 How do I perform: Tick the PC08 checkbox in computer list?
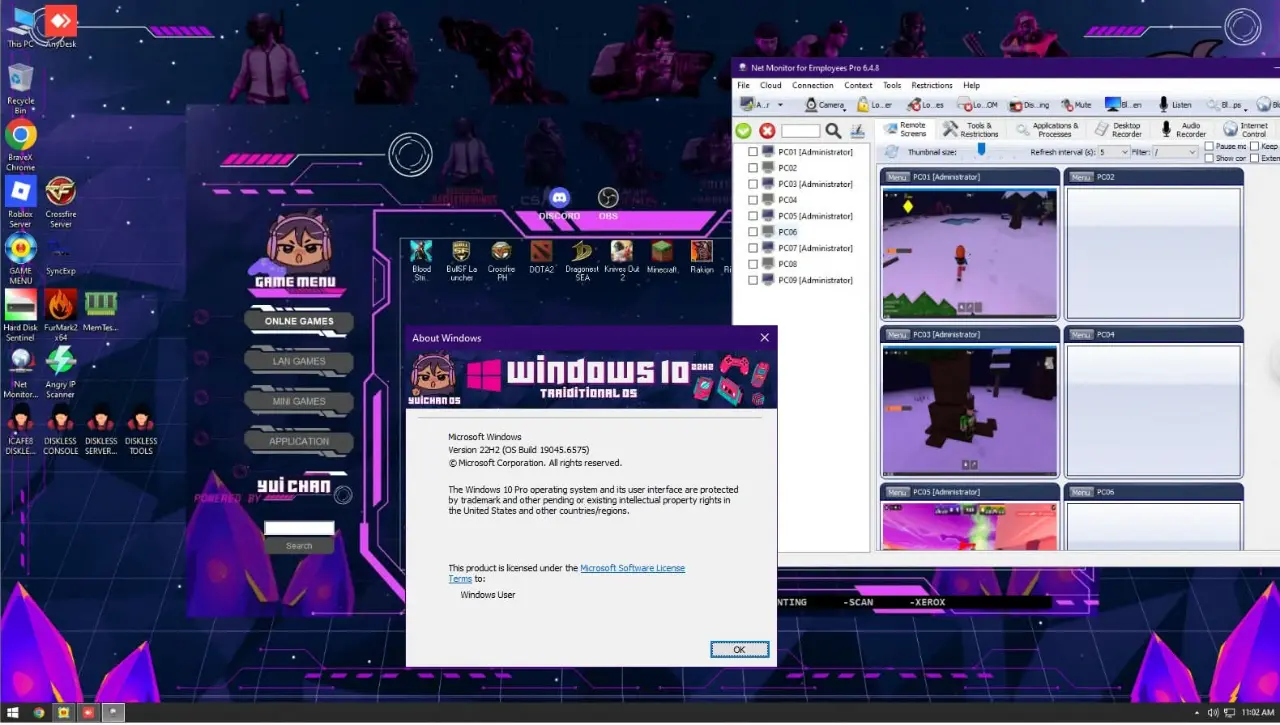coord(753,264)
